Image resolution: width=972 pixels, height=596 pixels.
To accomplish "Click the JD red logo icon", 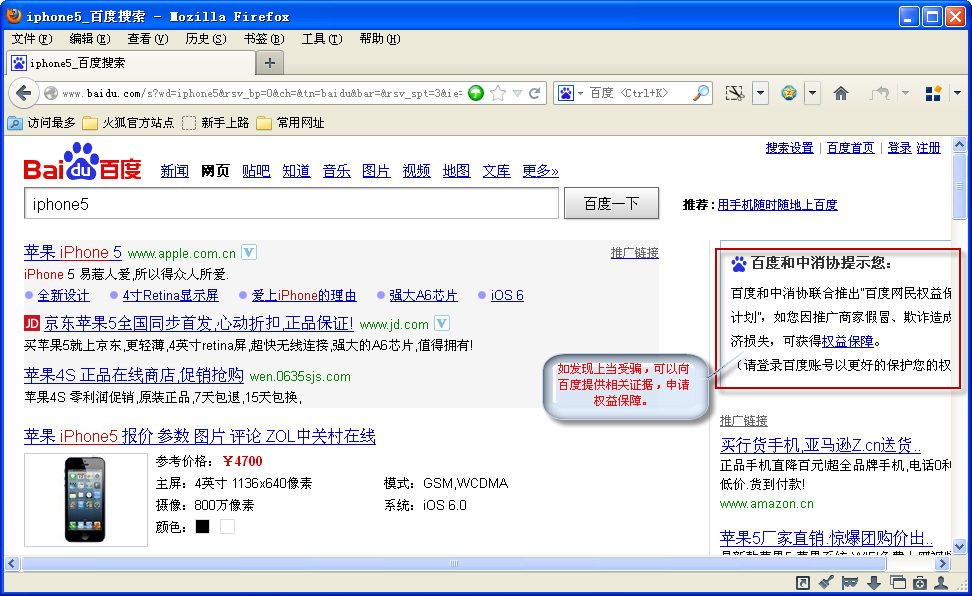I will [x=32, y=323].
